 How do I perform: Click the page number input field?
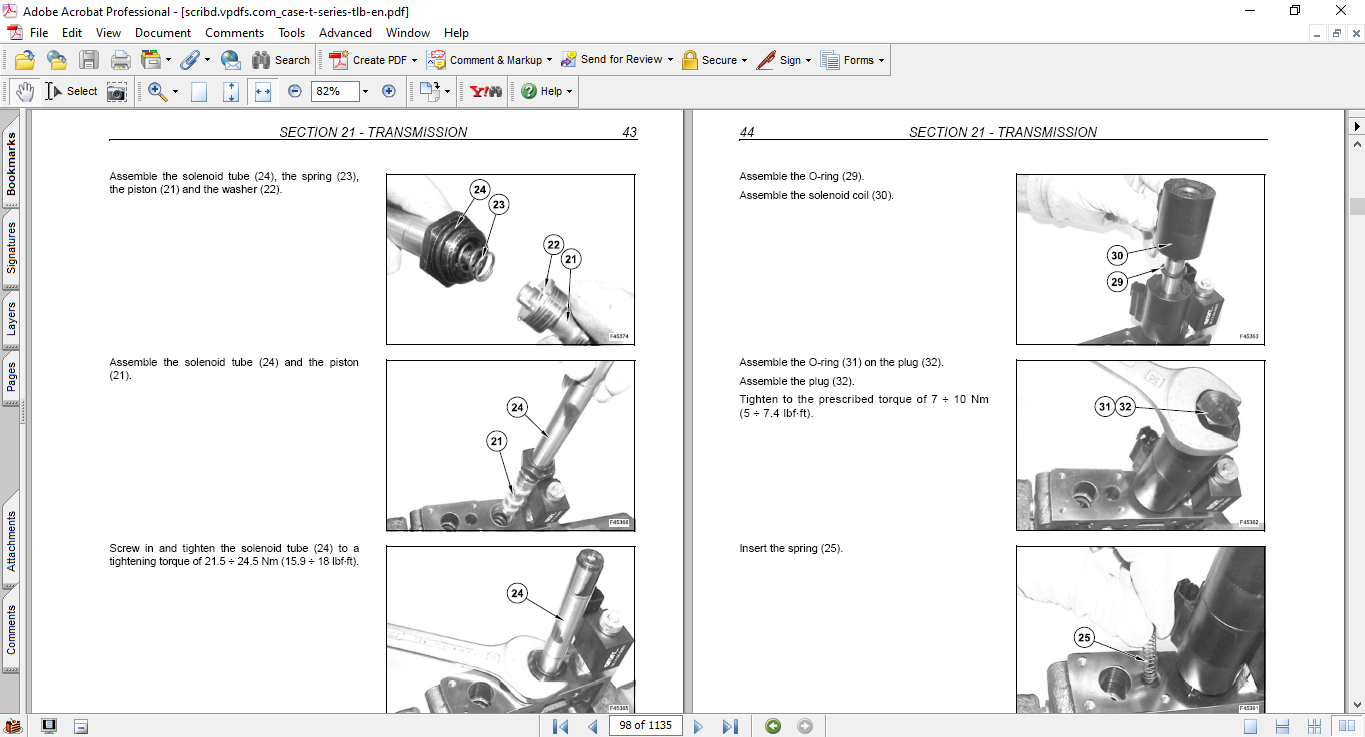(x=645, y=726)
